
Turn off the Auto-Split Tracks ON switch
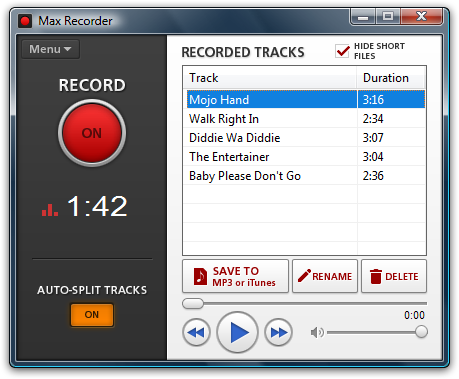(x=92, y=315)
